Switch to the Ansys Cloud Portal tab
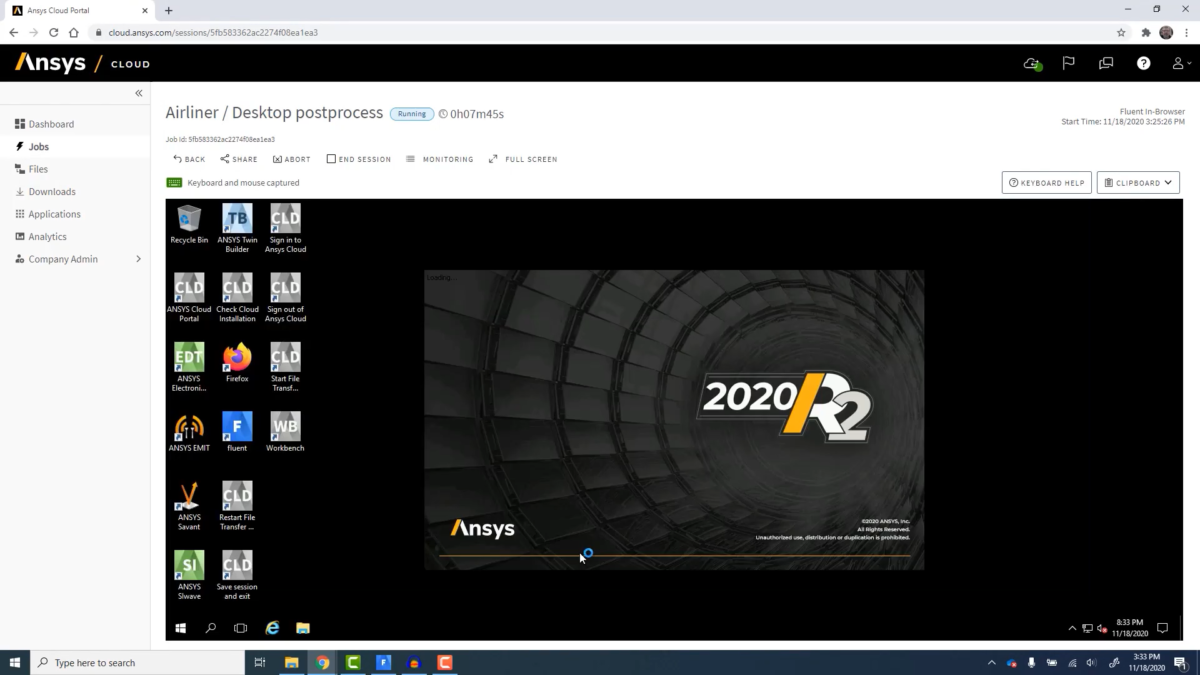 click(80, 10)
